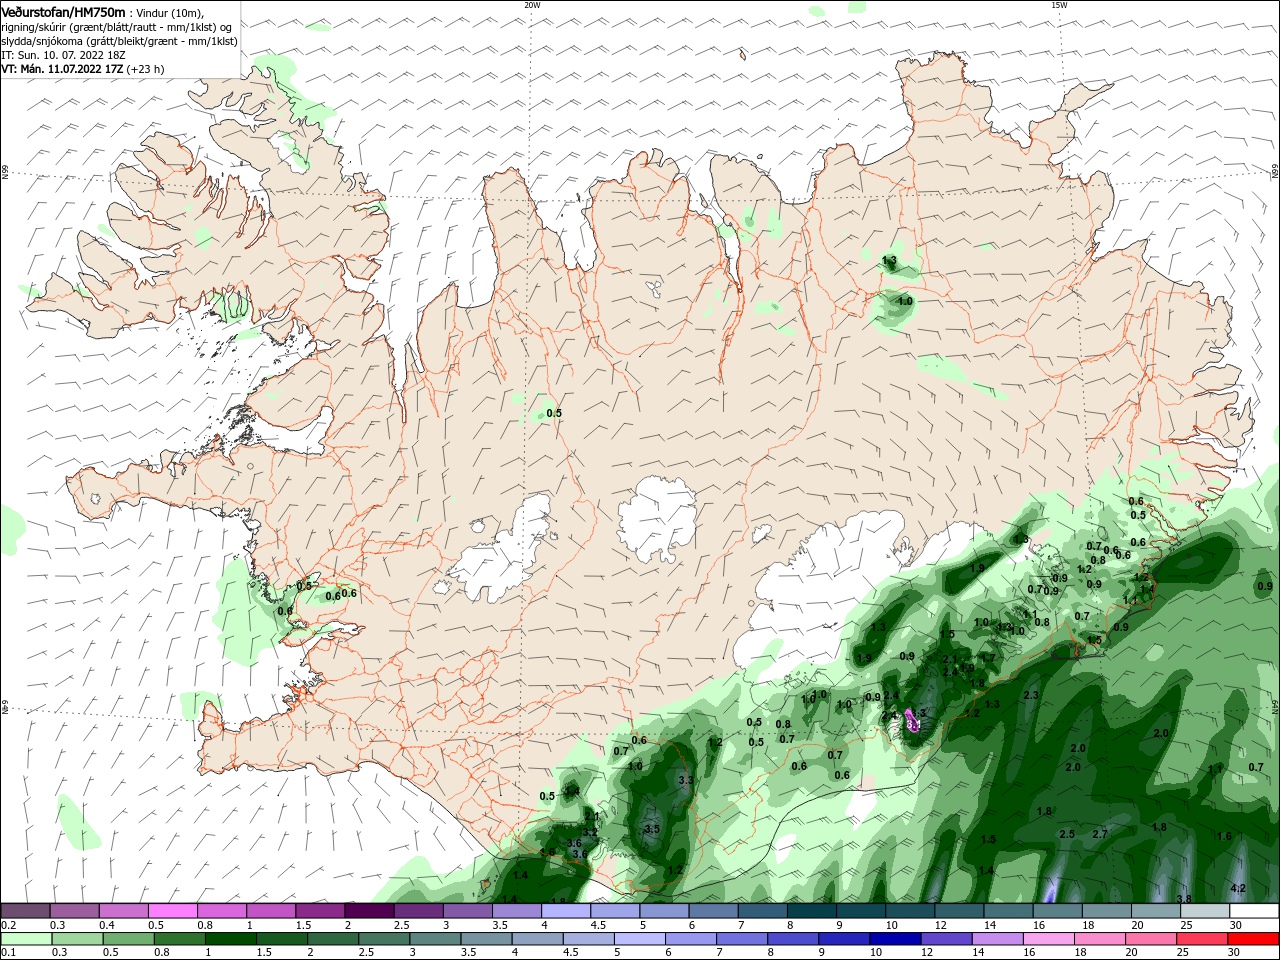
Task: Click the Veðurstofan/HM750m title text
Action: [x=63, y=11]
